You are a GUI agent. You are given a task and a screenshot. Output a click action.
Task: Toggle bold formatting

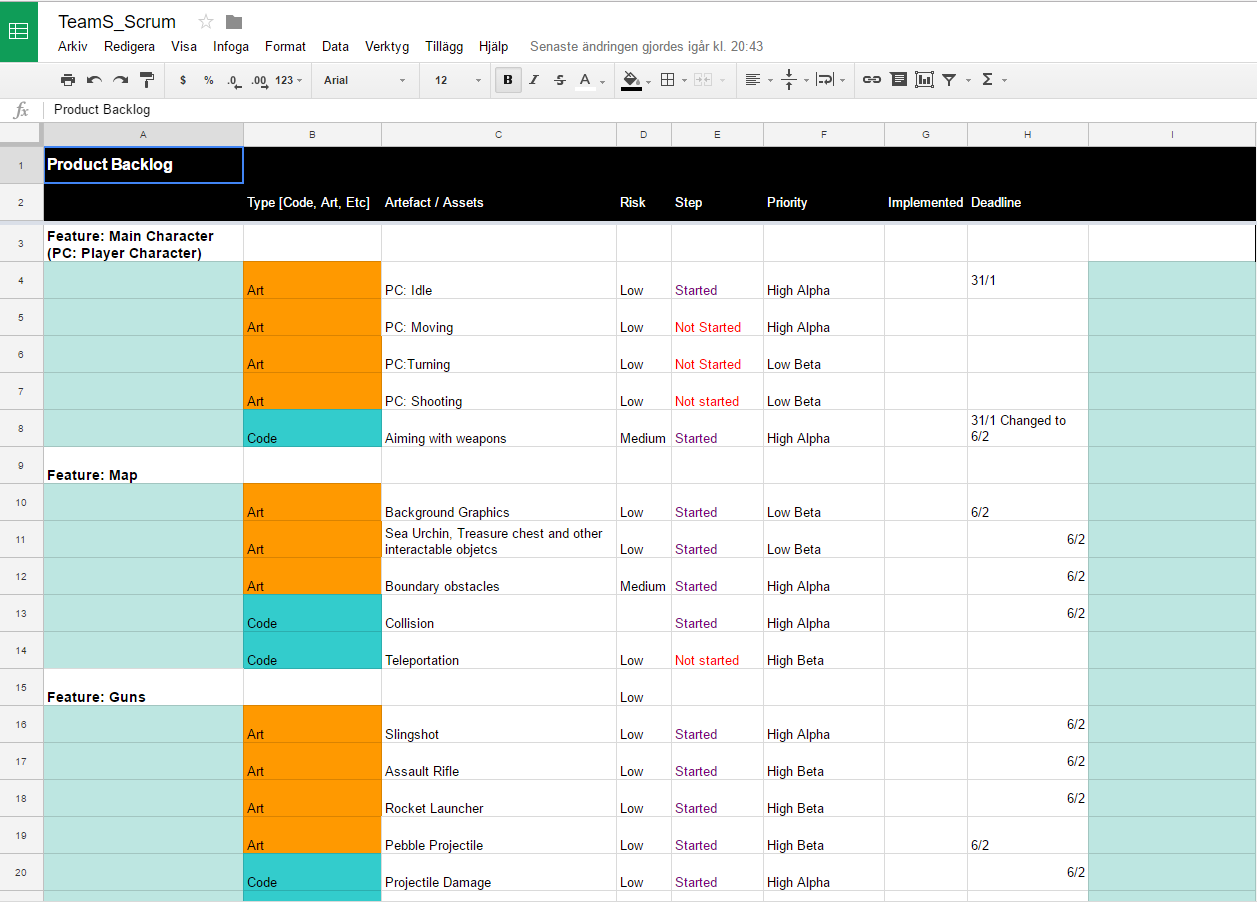click(x=508, y=80)
